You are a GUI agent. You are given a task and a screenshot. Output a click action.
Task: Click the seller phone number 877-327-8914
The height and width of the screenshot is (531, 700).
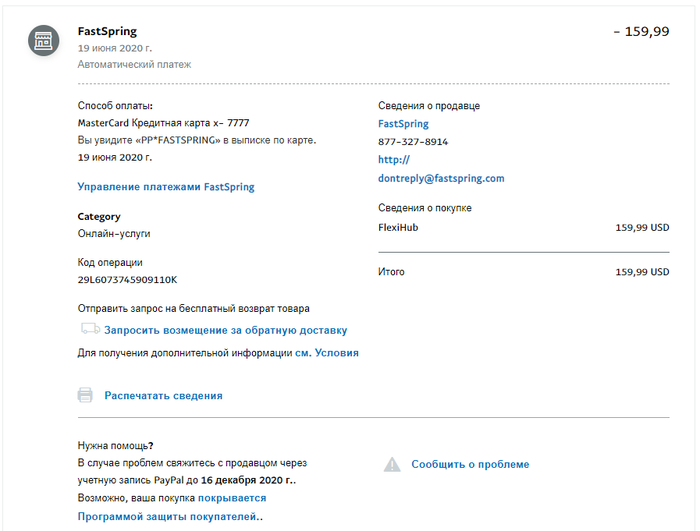(x=413, y=142)
